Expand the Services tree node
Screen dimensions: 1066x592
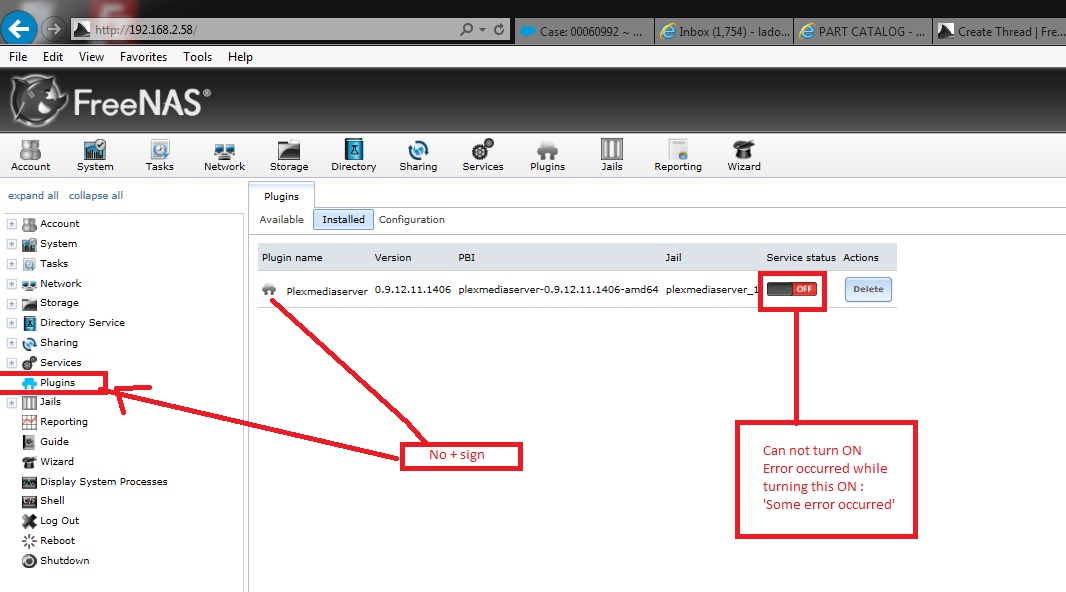[x=12, y=363]
